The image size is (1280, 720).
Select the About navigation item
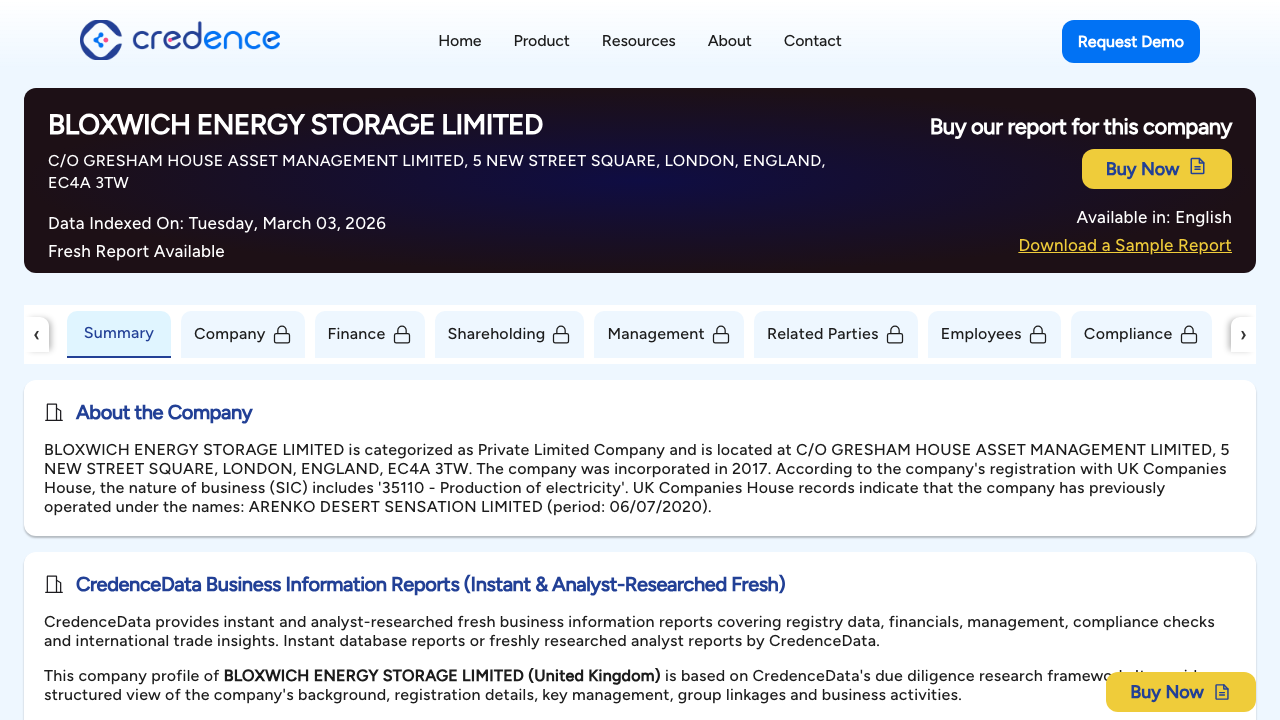729,41
